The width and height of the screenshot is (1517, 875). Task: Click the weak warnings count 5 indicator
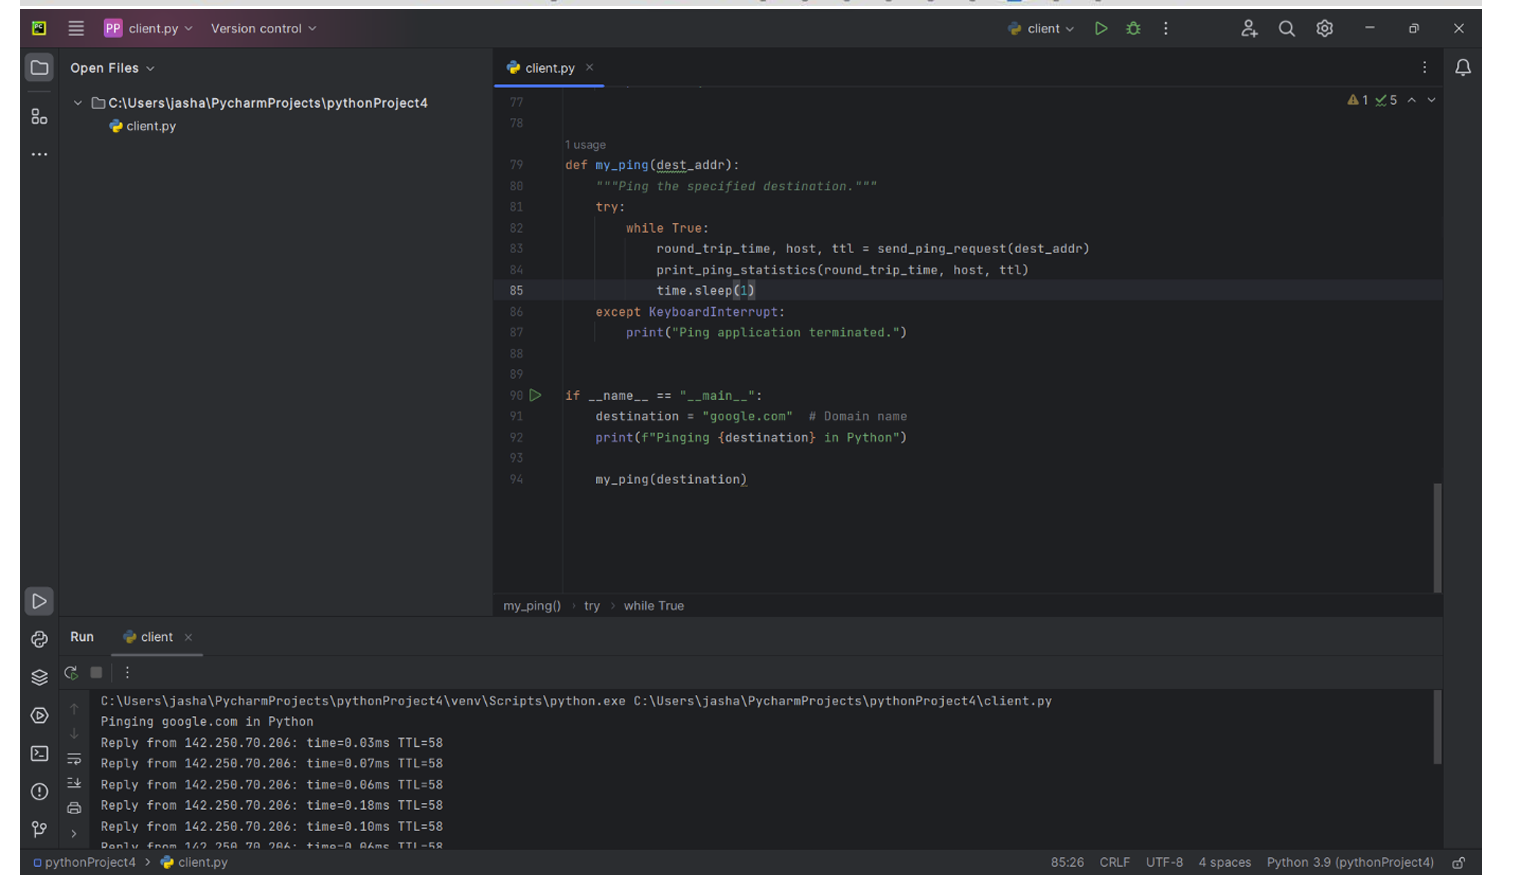pyautogui.click(x=1386, y=100)
